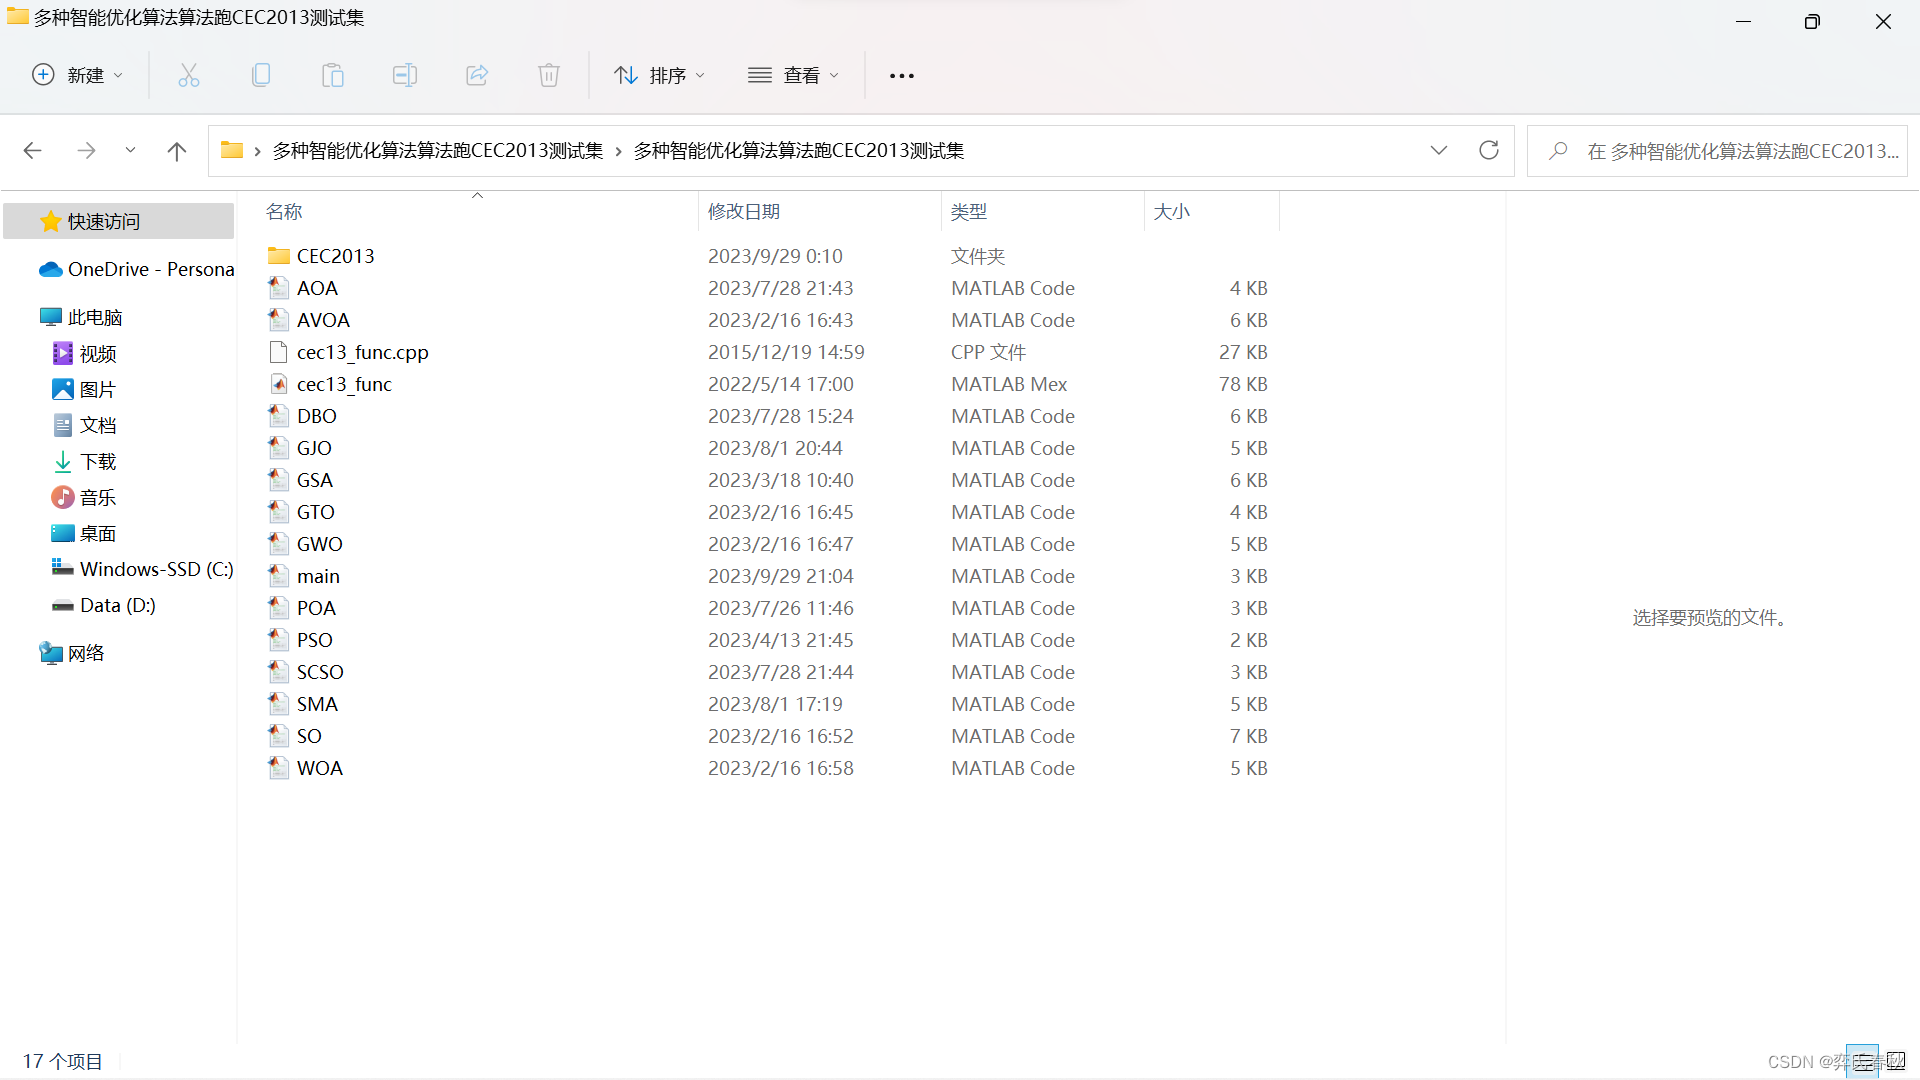Select the AVOA file name
Image resolution: width=1920 pixels, height=1080 pixels.
(x=323, y=320)
